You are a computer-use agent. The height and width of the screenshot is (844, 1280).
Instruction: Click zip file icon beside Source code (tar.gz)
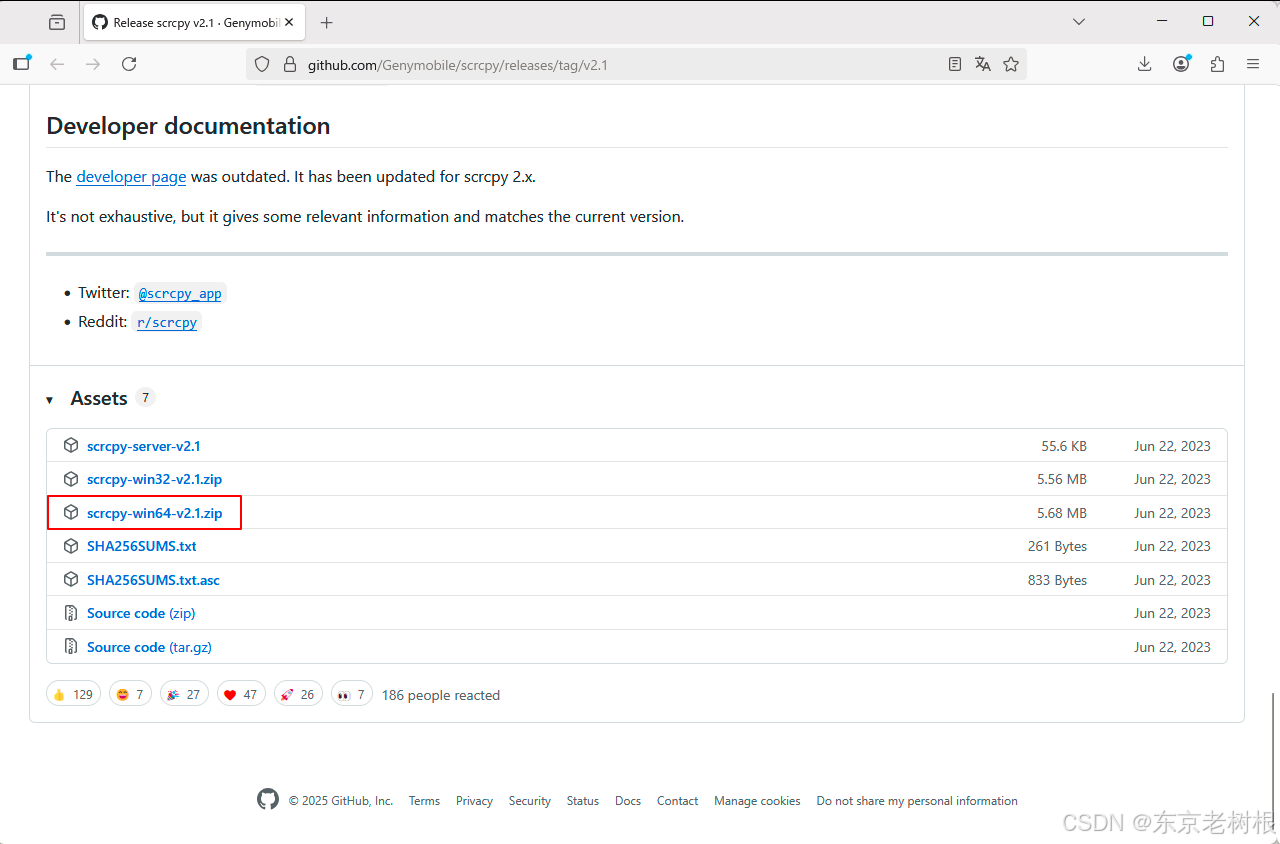coord(71,647)
